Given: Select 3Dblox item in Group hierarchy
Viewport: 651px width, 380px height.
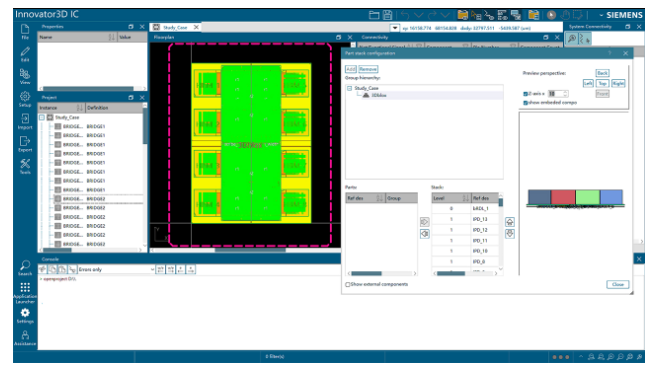Looking at the screenshot, I should point(378,96).
